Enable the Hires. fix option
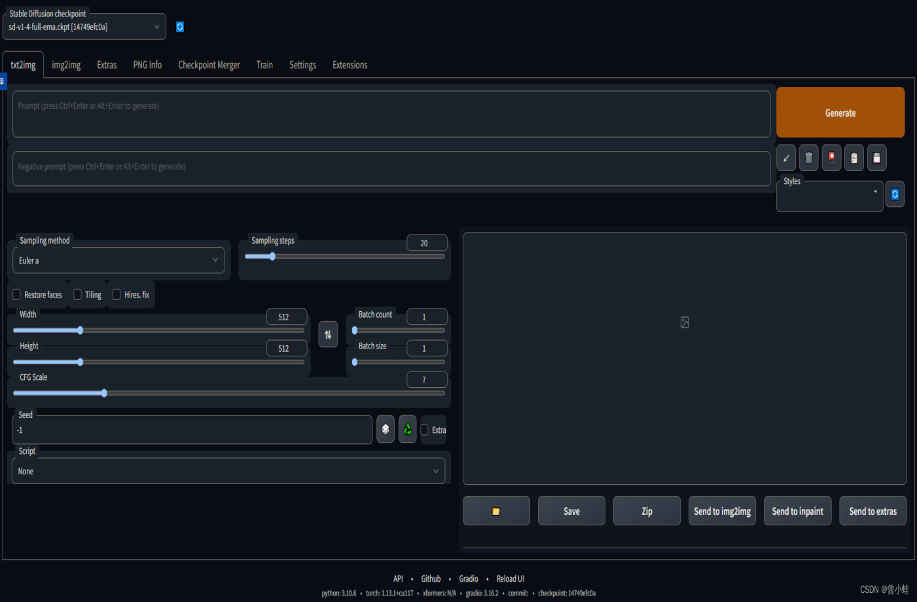The width and height of the screenshot is (918, 602). [117, 295]
